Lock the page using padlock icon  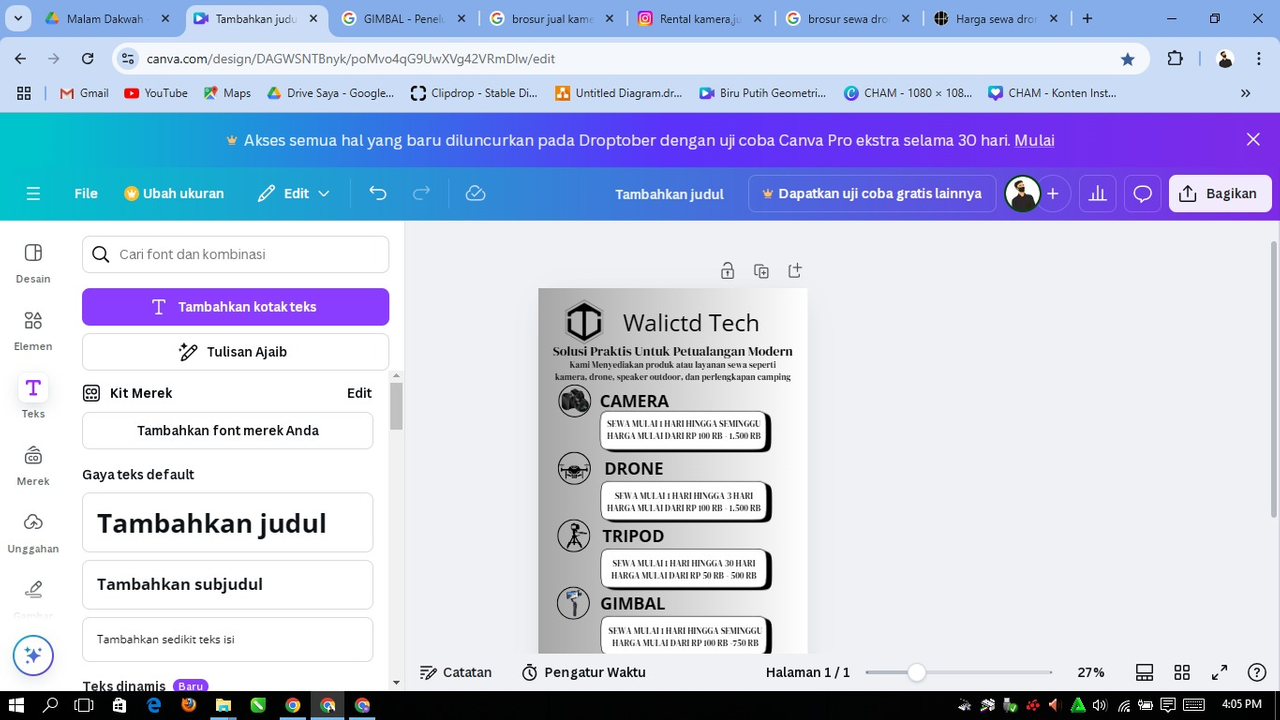point(728,271)
